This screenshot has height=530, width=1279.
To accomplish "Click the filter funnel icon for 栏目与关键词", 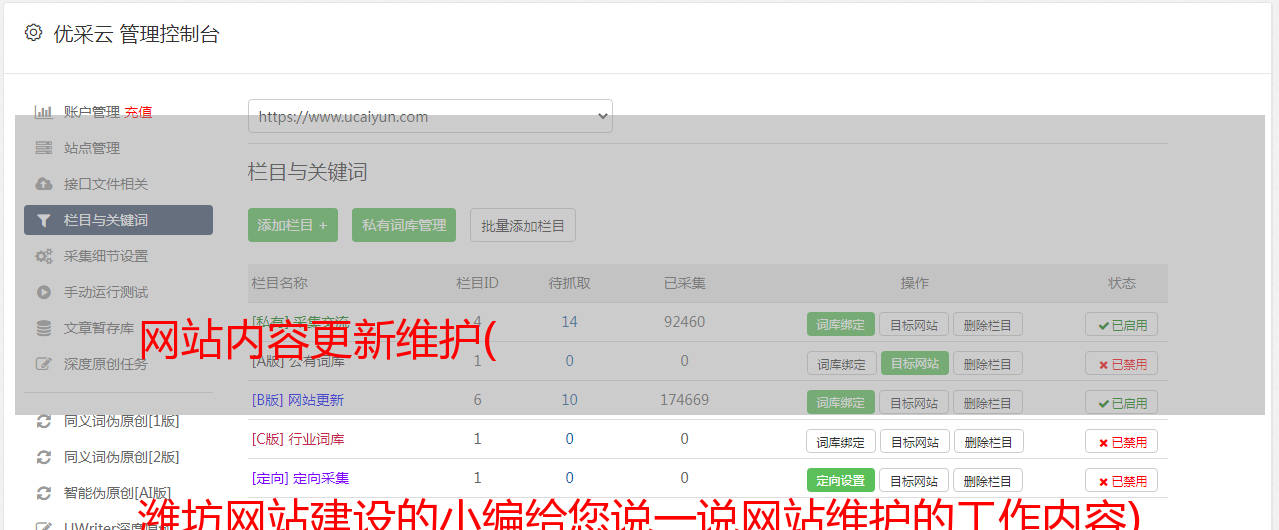I will [x=44, y=220].
